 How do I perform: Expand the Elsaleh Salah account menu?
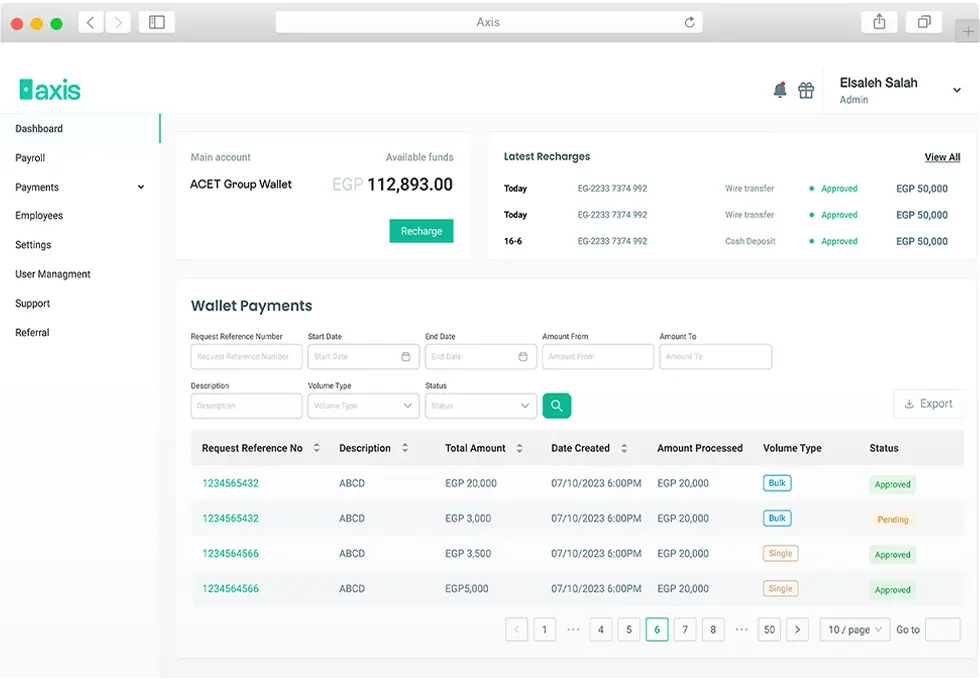[956, 90]
